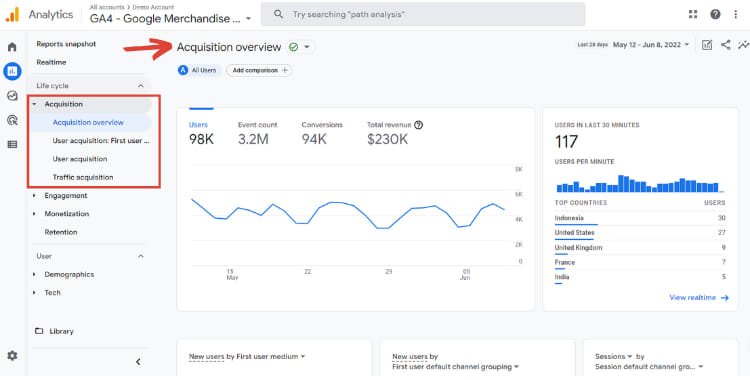Open Session default channel grouping dropdown
This screenshot has width=750, height=380.
pyautogui.click(x=650, y=367)
